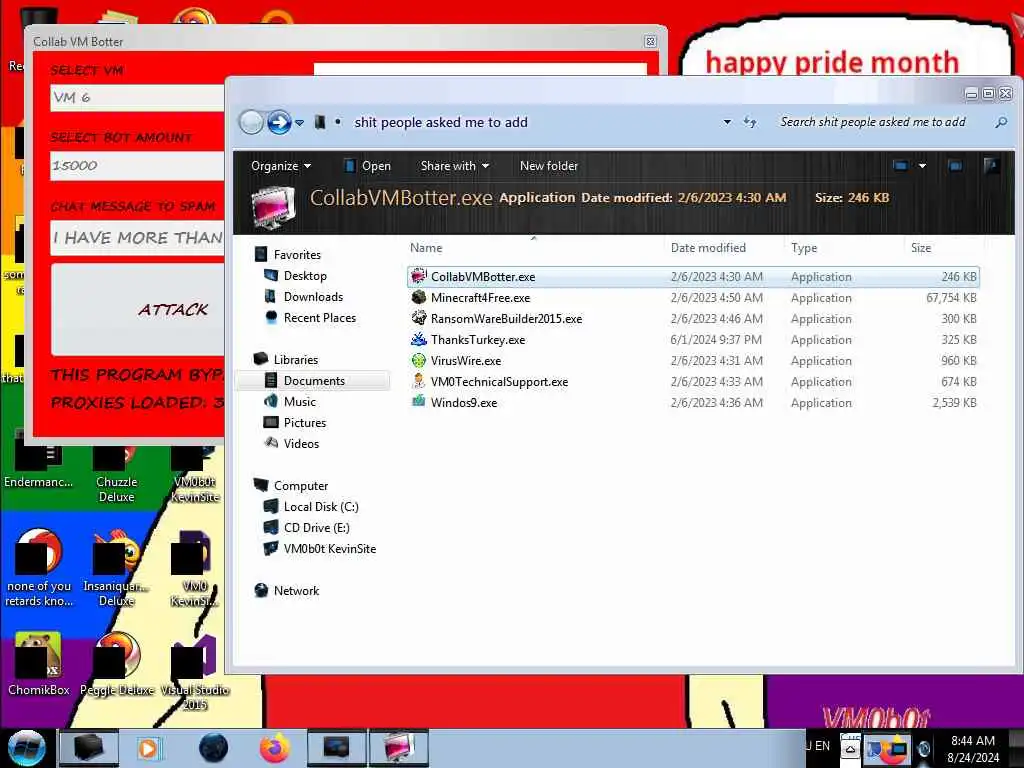Open the view options dropdown arrow
1024x768 pixels.
click(922, 166)
